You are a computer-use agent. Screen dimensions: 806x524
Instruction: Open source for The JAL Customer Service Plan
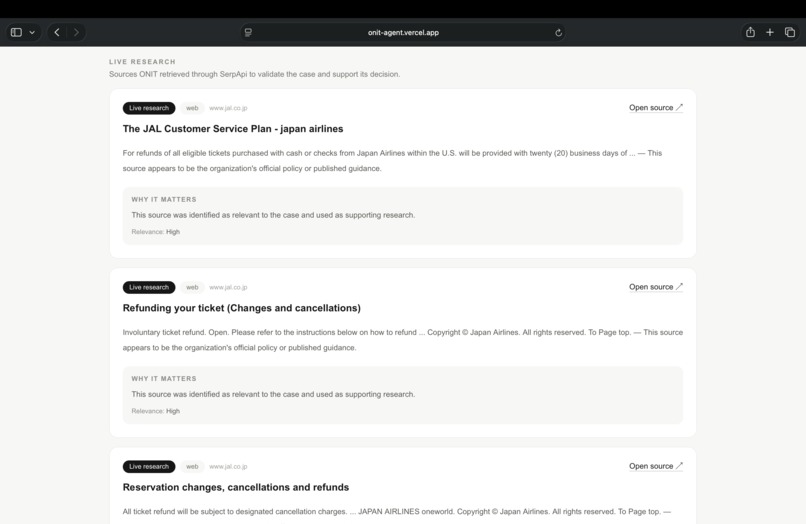(656, 107)
